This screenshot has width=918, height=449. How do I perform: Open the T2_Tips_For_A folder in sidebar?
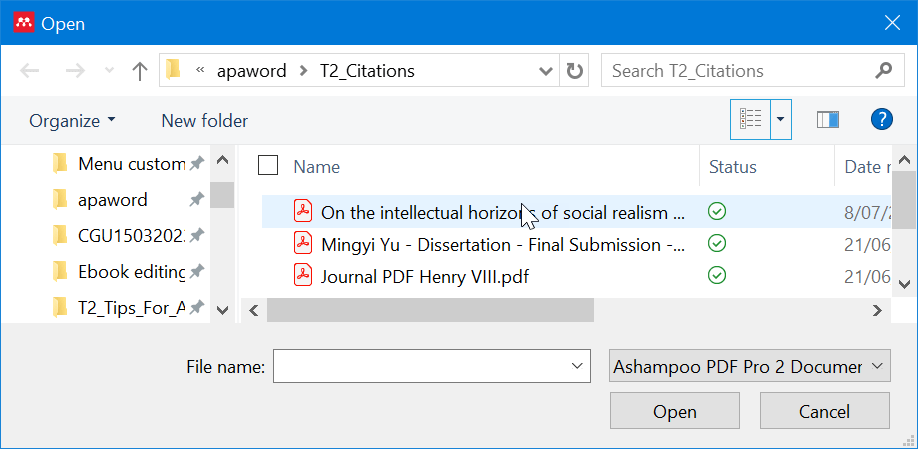[118, 307]
